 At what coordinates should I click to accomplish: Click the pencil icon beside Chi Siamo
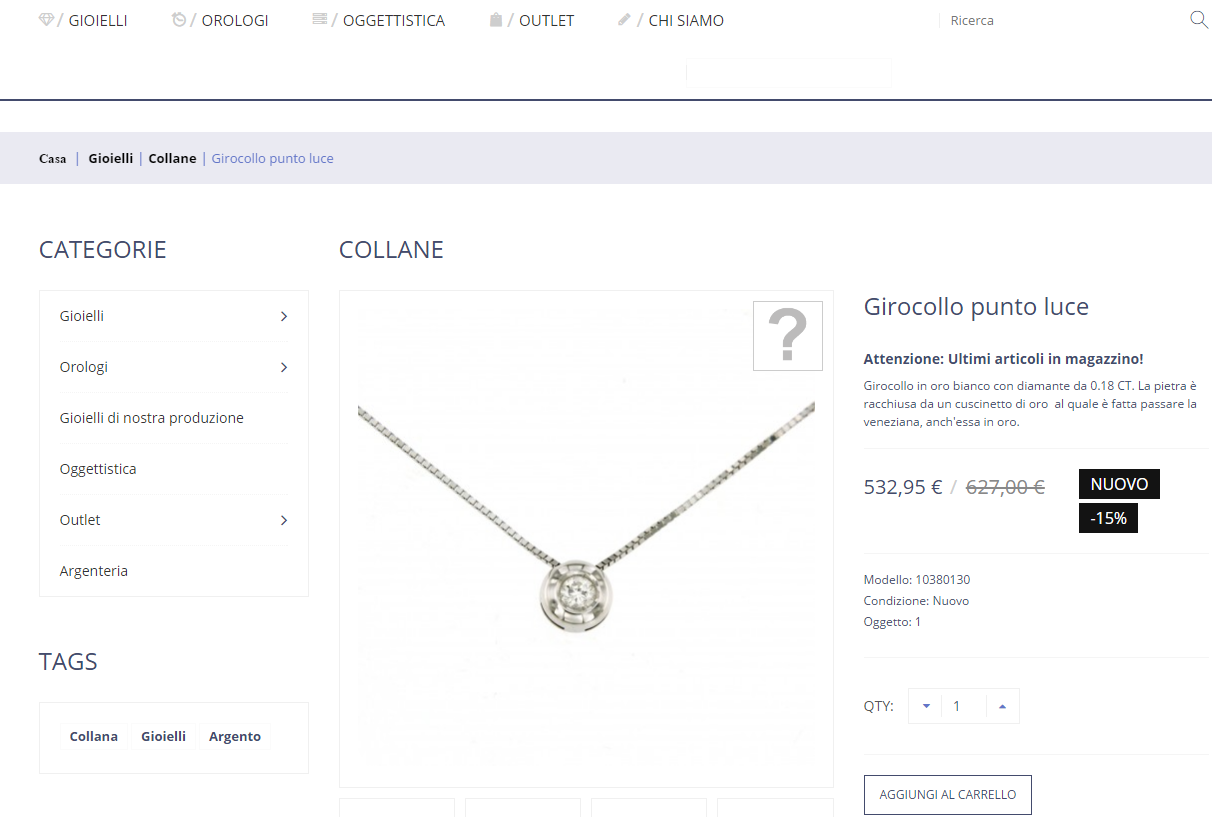pyautogui.click(x=625, y=19)
